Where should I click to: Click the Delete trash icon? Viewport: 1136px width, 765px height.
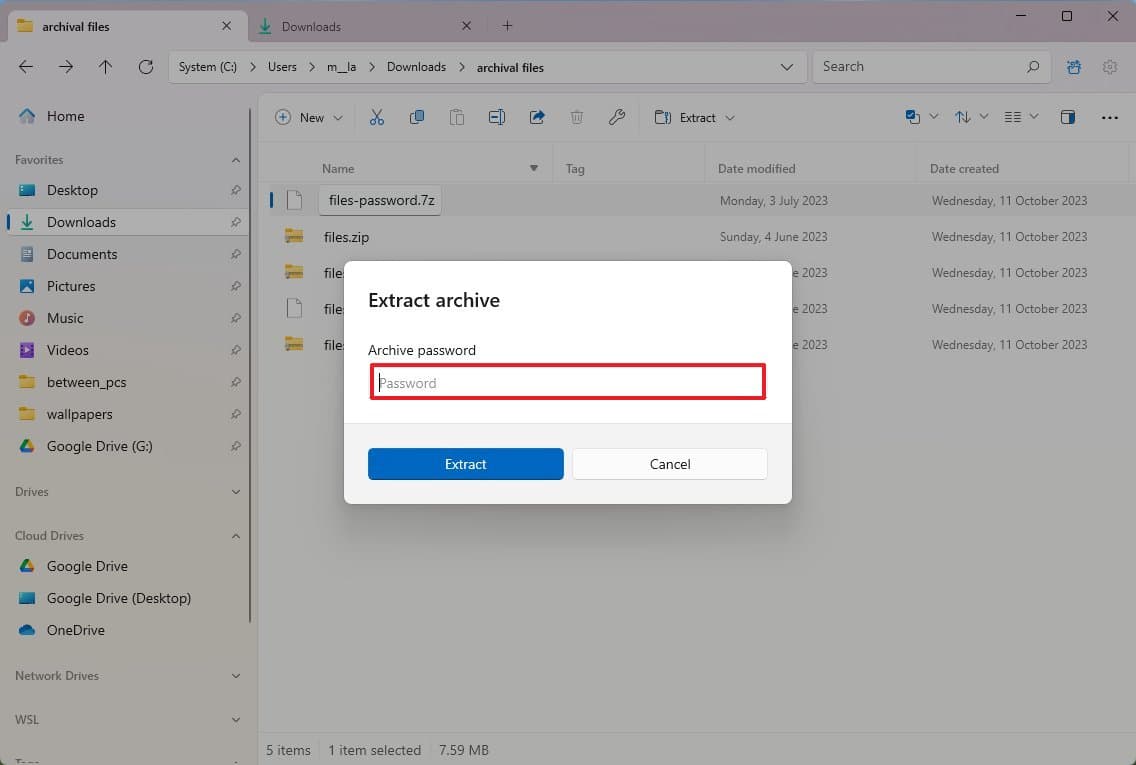[x=577, y=117]
